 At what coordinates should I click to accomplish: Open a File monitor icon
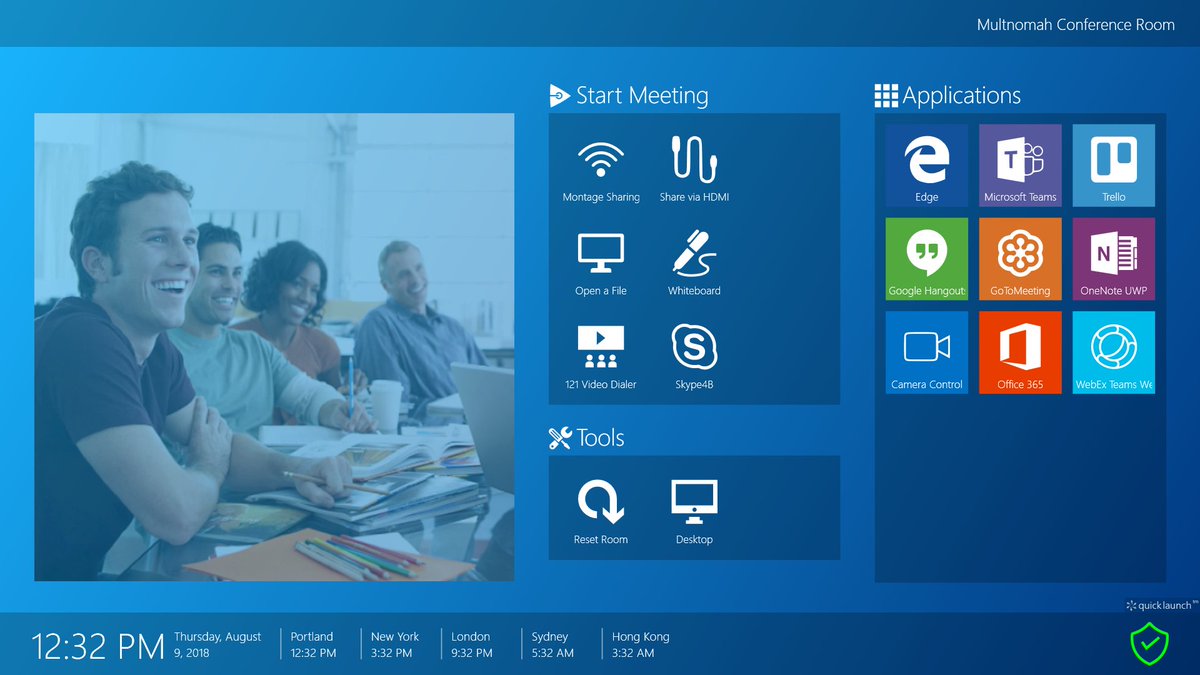[x=601, y=254]
